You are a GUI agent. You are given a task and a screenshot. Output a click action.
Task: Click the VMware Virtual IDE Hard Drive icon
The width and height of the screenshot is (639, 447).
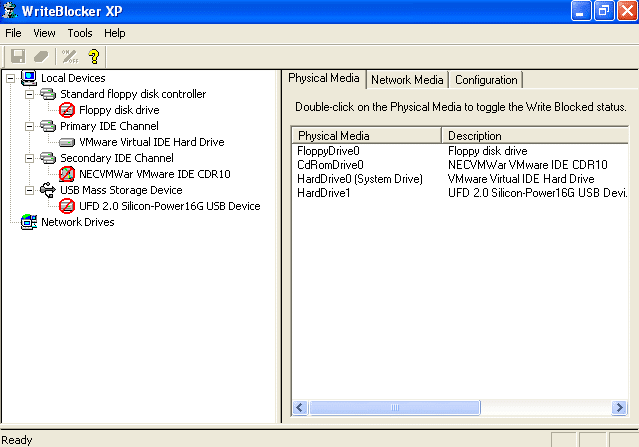click(67, 142)
